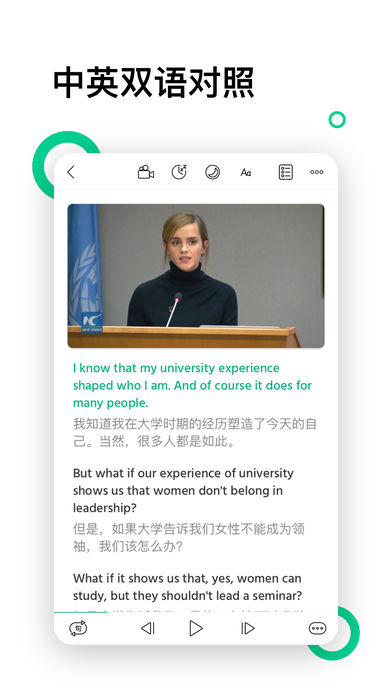Skip to previous sentence
392x696 pixels.
coord(147,628)
